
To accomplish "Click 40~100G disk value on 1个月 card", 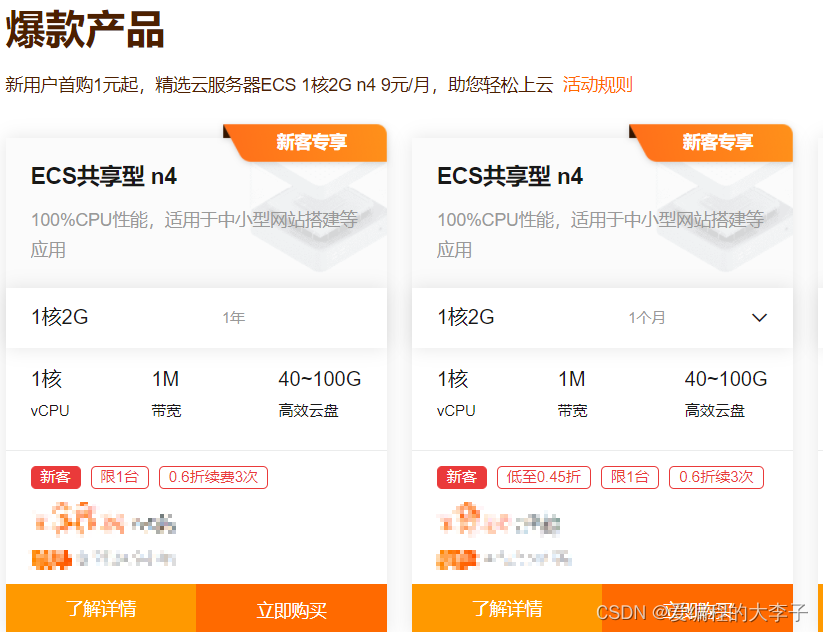I will (726, 379).
